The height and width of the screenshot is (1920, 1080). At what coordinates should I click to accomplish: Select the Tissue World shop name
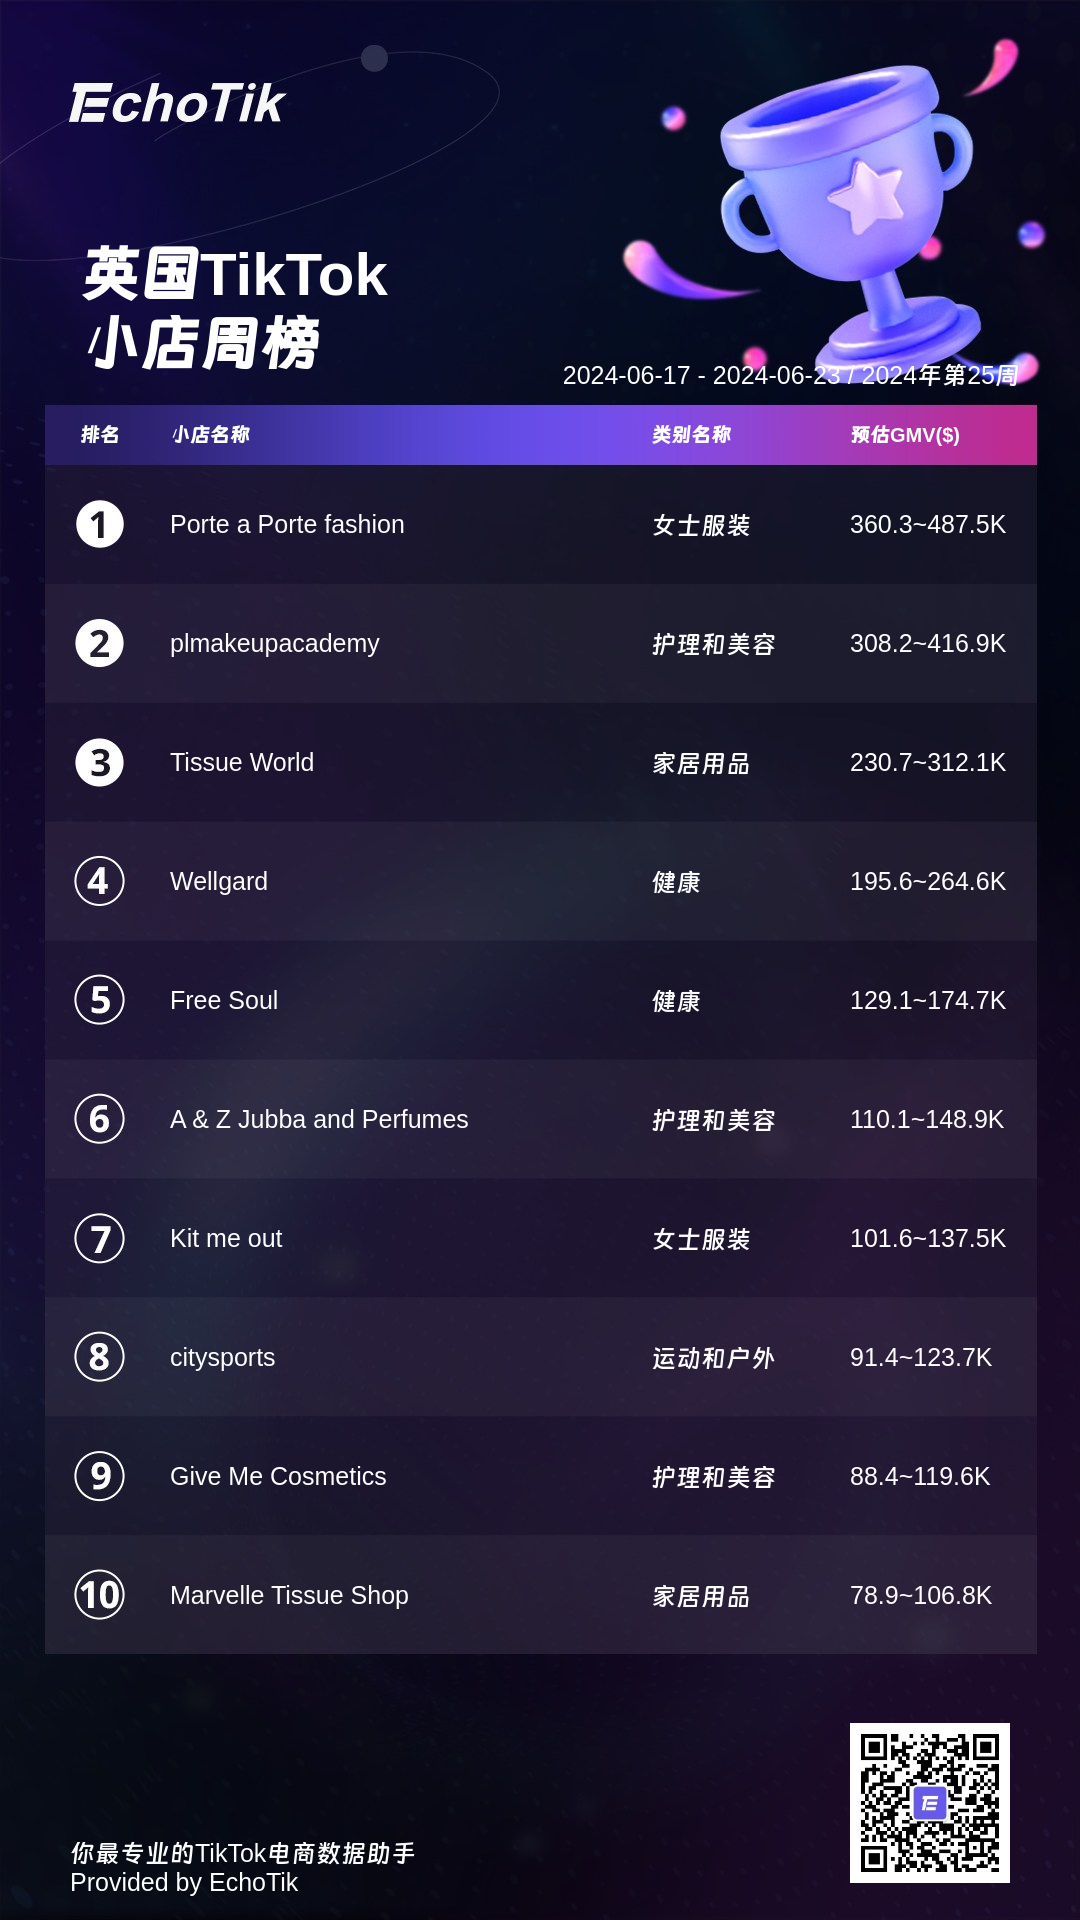click(x=242, y=763)
